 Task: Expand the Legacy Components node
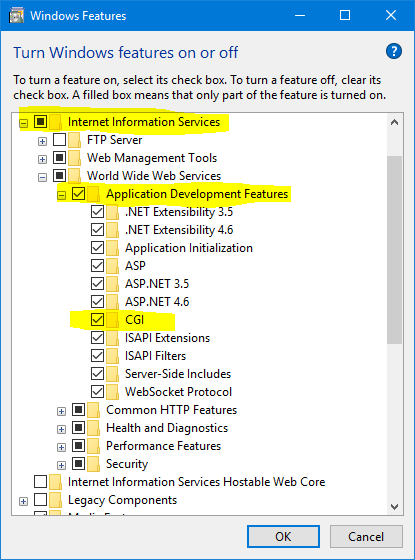[24, 501]
